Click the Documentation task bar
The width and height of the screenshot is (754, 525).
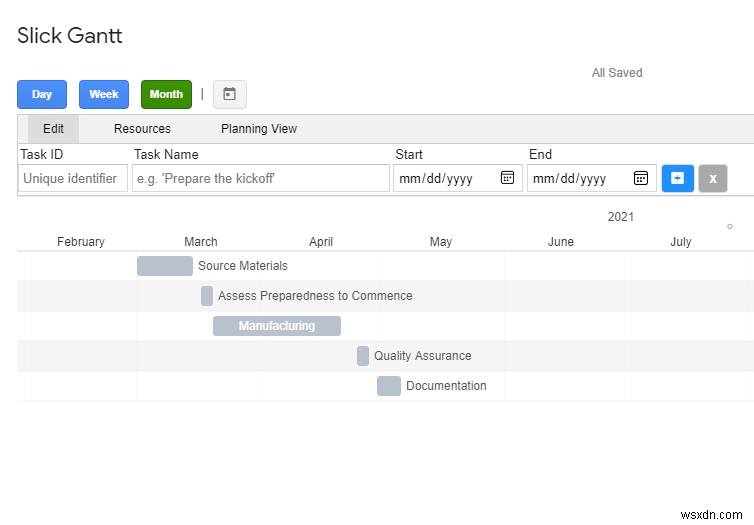click(389, 386)
